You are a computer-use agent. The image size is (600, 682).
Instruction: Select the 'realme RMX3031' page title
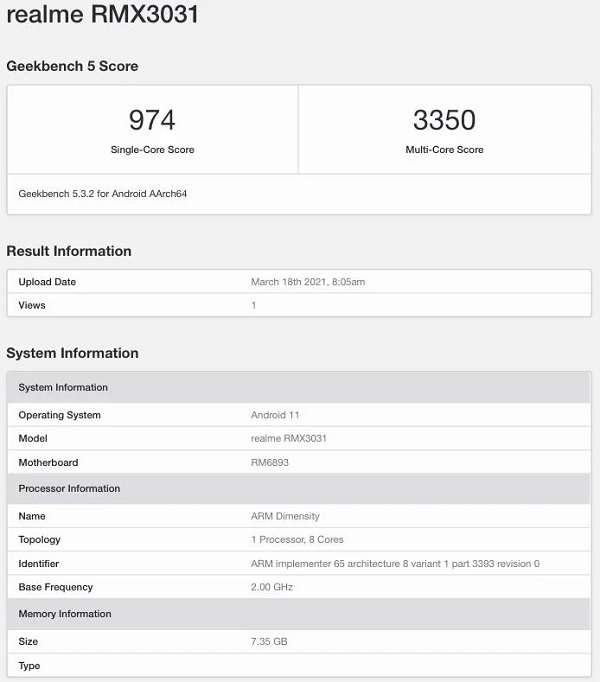[102, 13]
